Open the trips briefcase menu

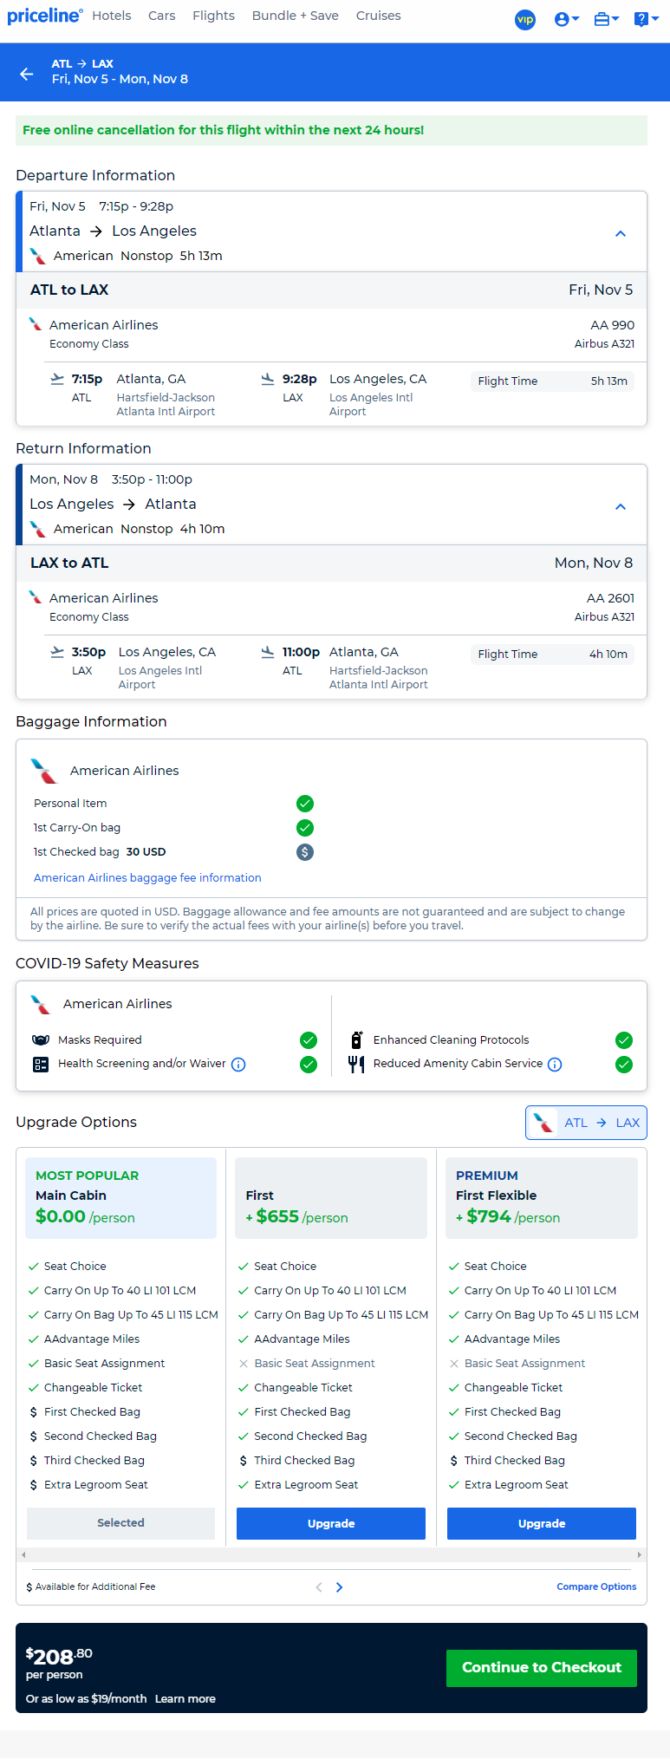pos(606,19)
